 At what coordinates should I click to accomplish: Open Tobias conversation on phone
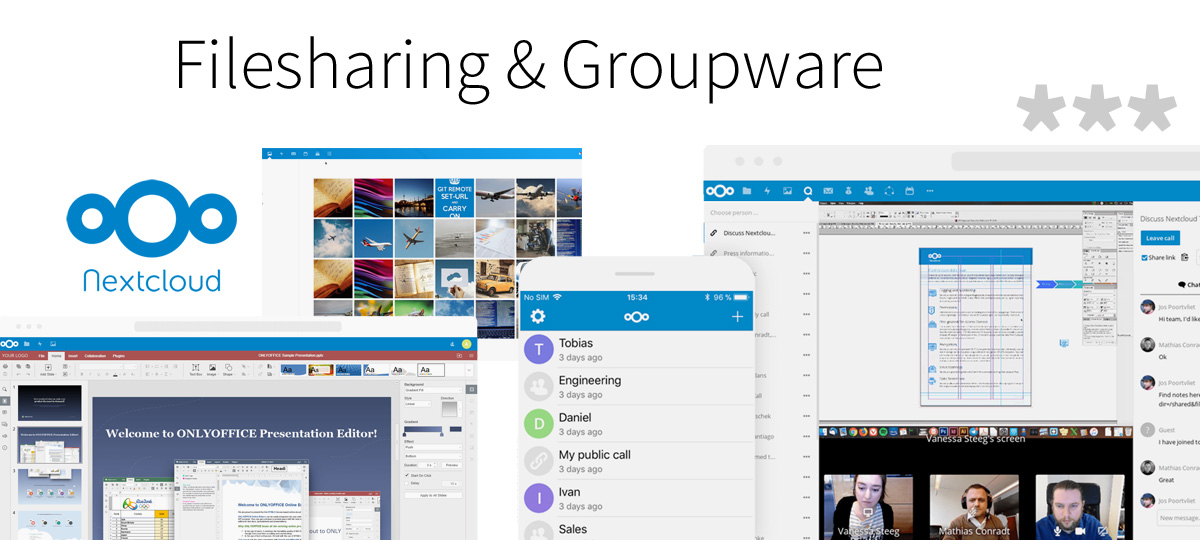click(x=638, y=349)
